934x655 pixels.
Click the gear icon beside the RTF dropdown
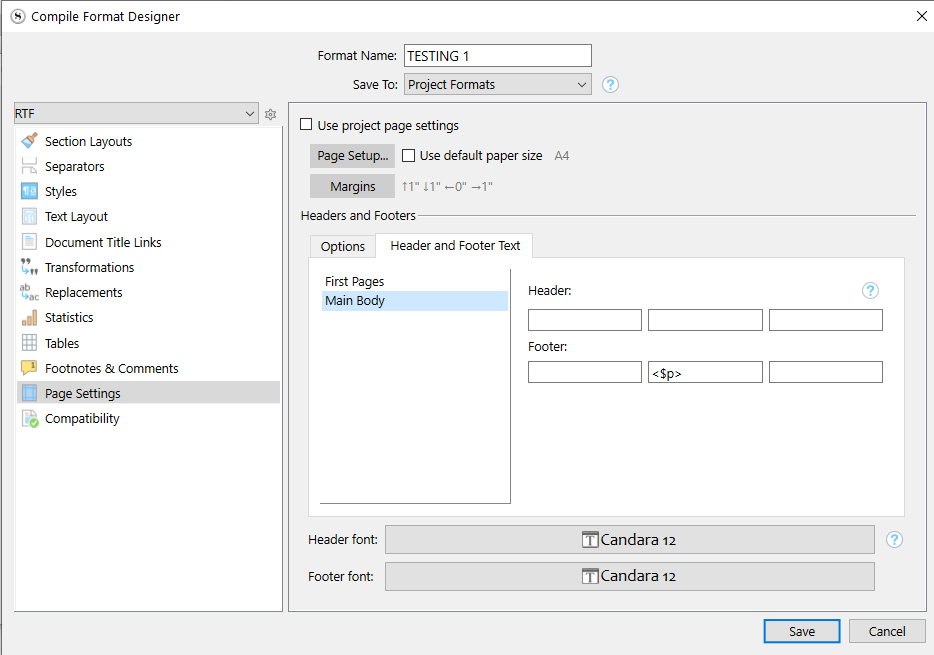tap(270, 115)
